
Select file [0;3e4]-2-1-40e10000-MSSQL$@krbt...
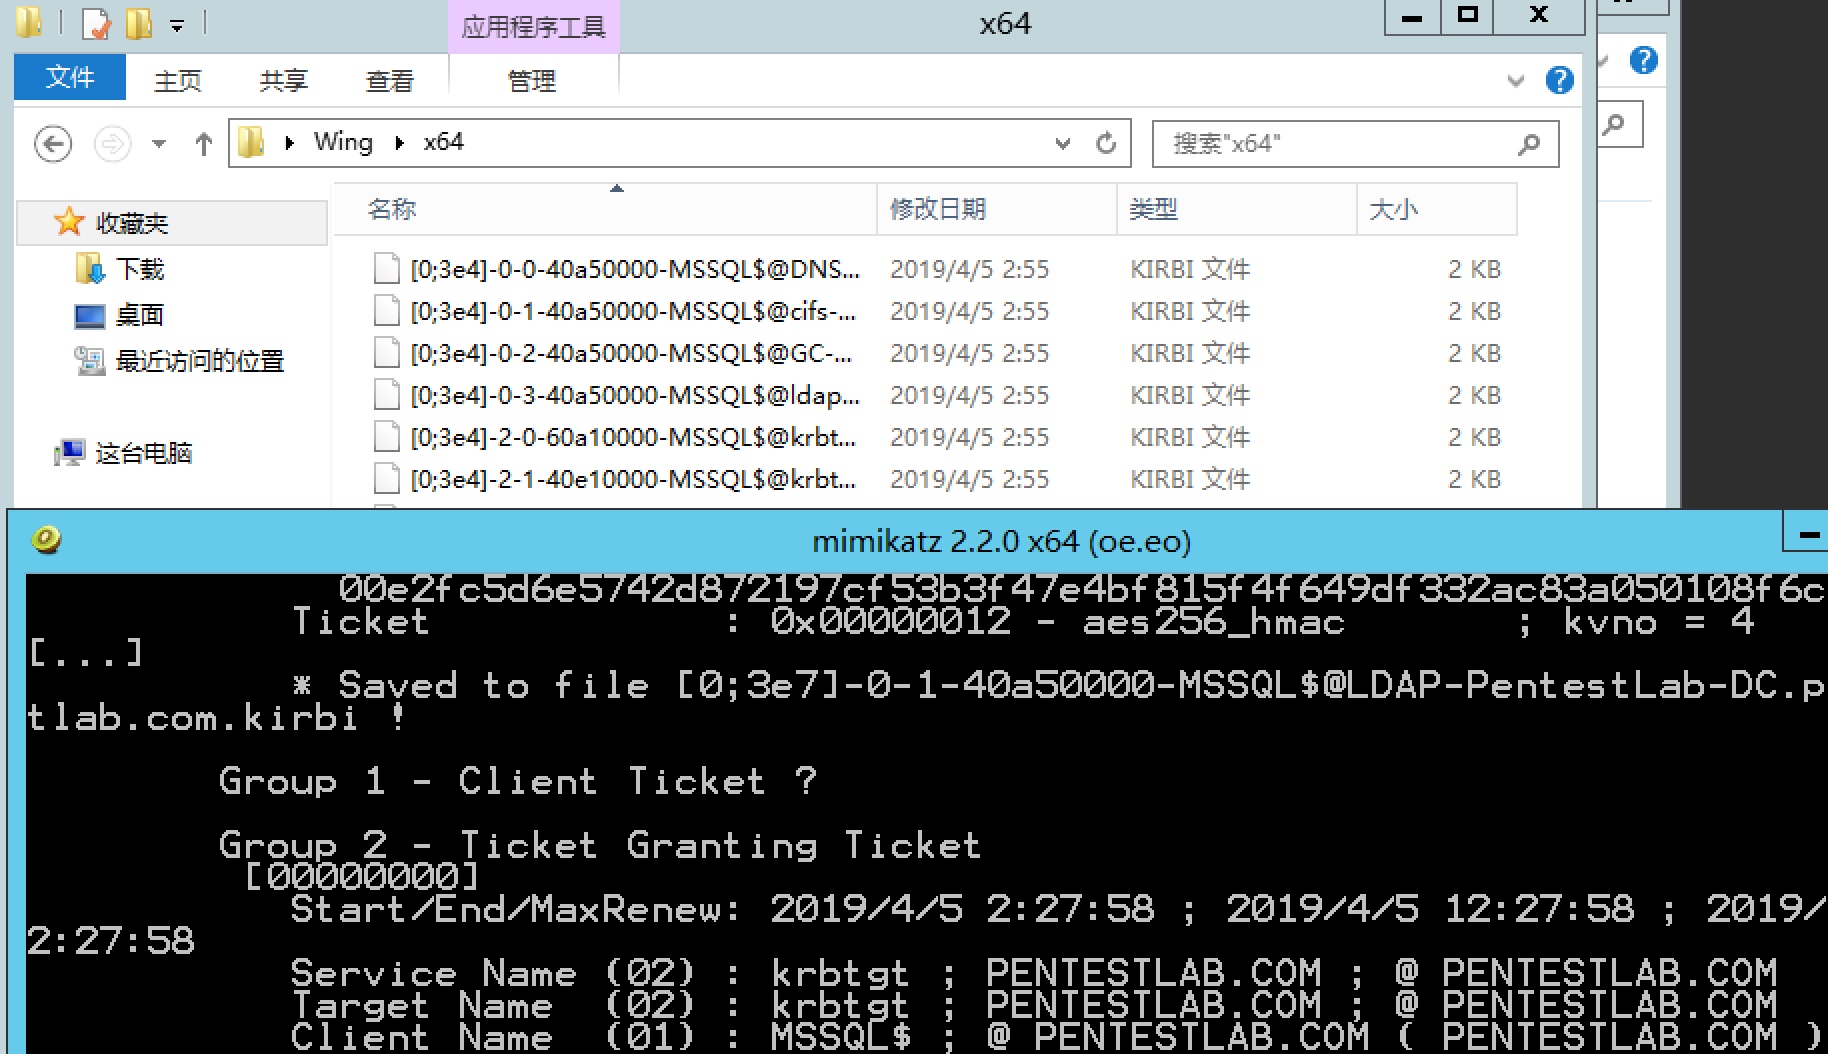point(633,479)
